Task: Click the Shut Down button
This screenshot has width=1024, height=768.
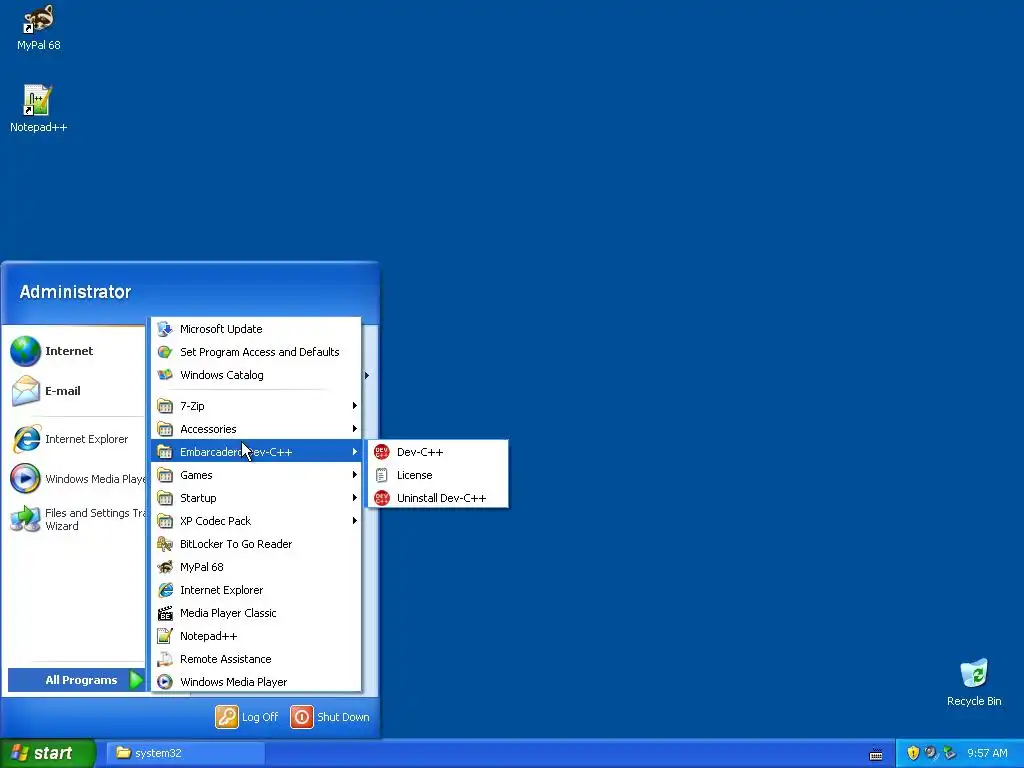Action: click(330, 717)
